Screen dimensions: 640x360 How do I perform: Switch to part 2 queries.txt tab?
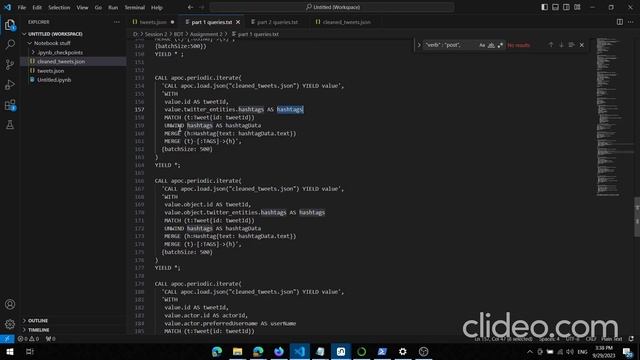tap(277, 22)
